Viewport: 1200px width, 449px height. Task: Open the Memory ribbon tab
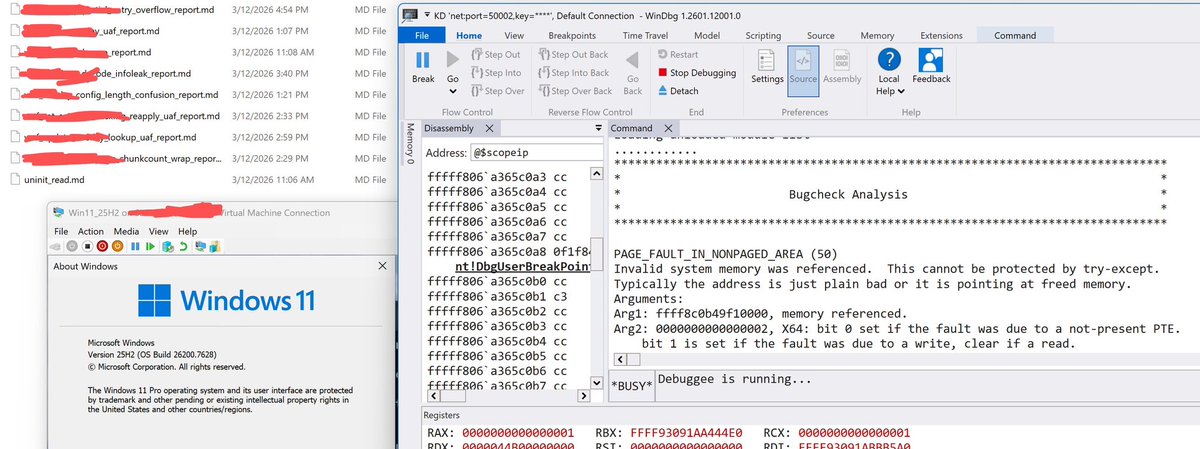tap(877, 35)
